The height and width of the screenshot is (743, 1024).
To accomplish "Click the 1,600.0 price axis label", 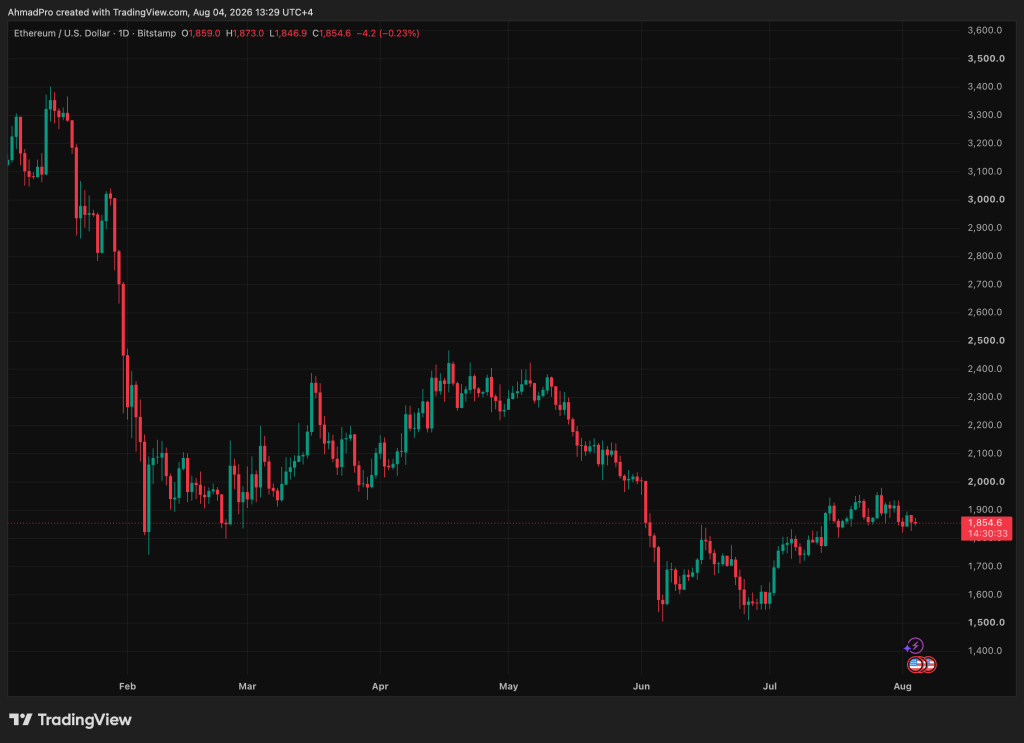I will coord(985,594).
